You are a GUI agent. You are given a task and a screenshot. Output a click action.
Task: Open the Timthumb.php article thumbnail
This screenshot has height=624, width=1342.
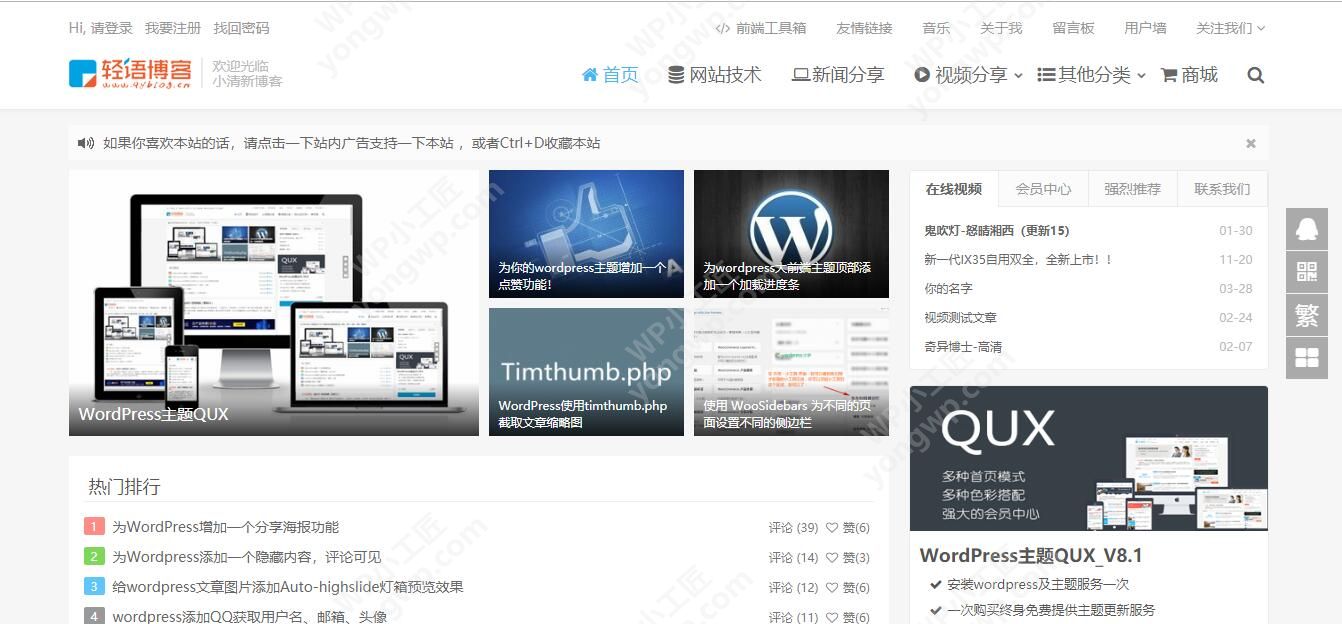coord(586,371)
